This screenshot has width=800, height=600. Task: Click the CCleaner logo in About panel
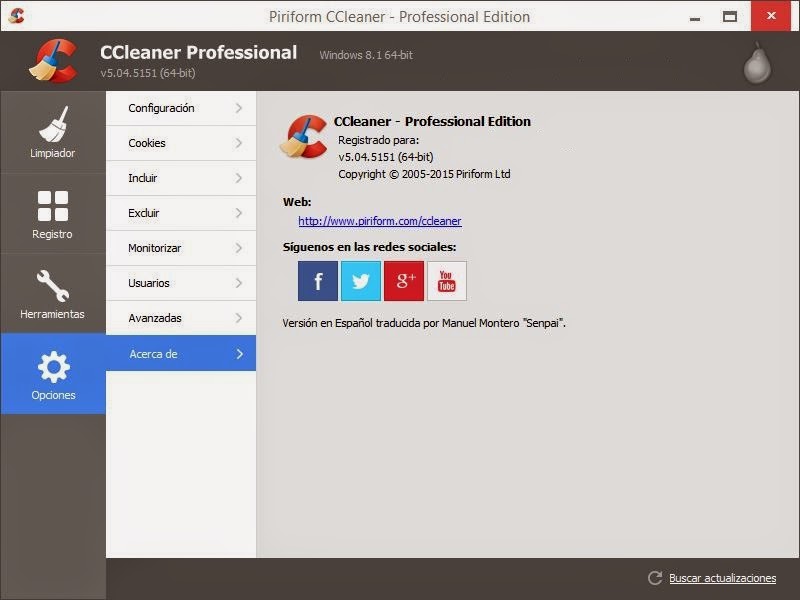304,136
